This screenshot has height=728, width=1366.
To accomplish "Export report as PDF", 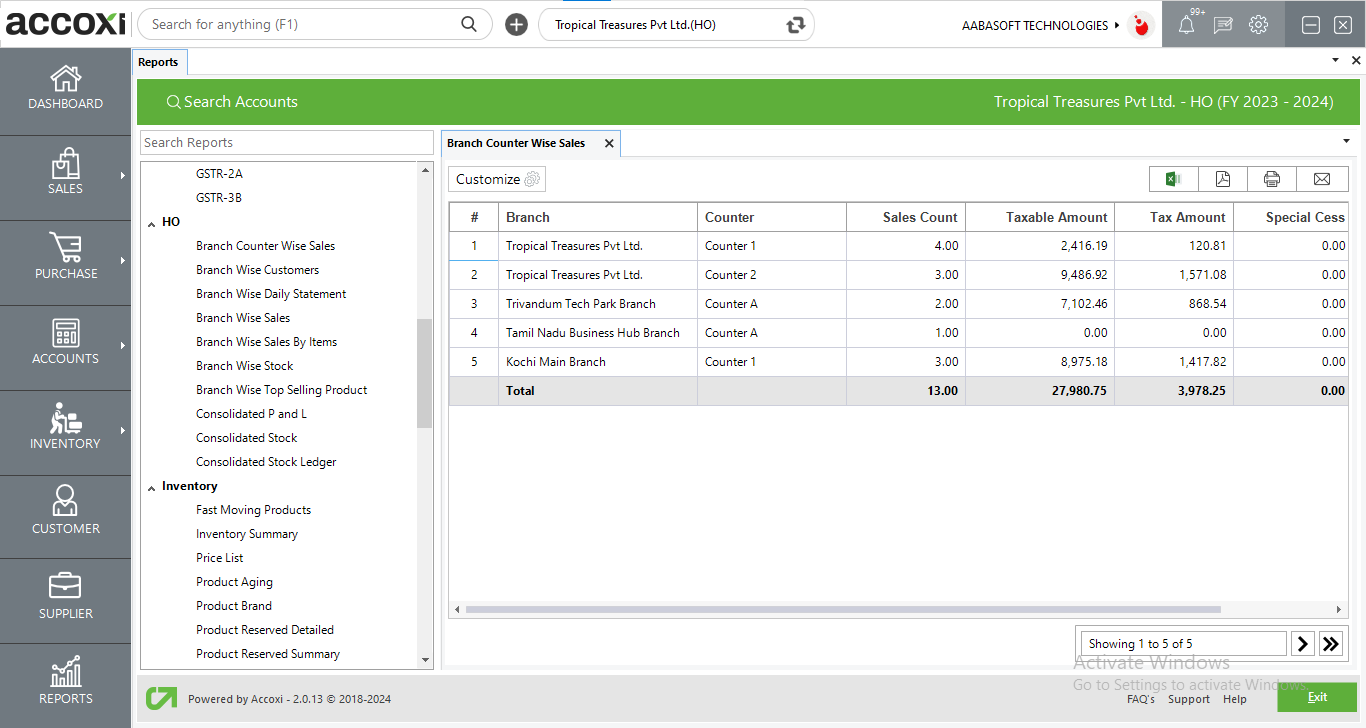I will pyautogui.click(x=1222, y=179).
